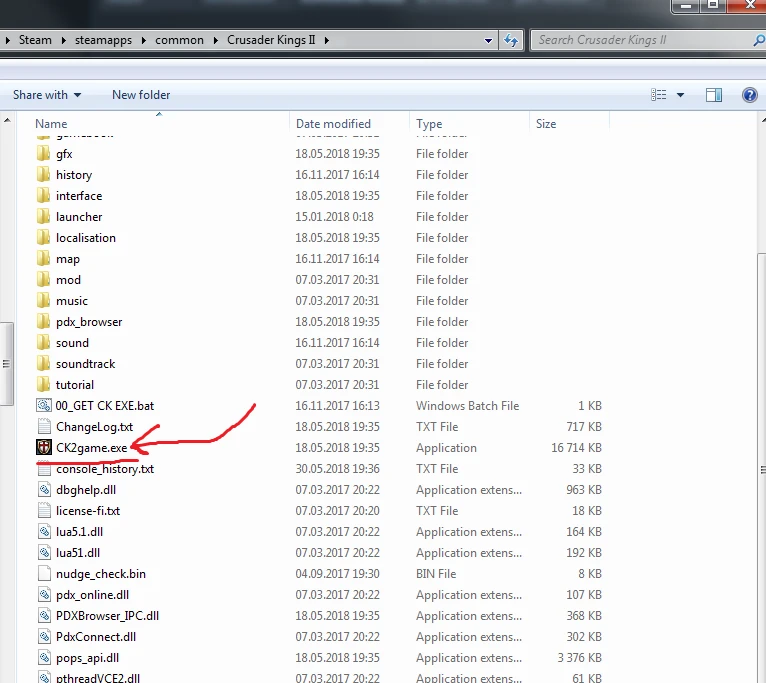The height and width of the screenshot is (683, 766).
Task: Select the soundtrack folder icon
Action: pyautogui.click(x=43, y=364)
